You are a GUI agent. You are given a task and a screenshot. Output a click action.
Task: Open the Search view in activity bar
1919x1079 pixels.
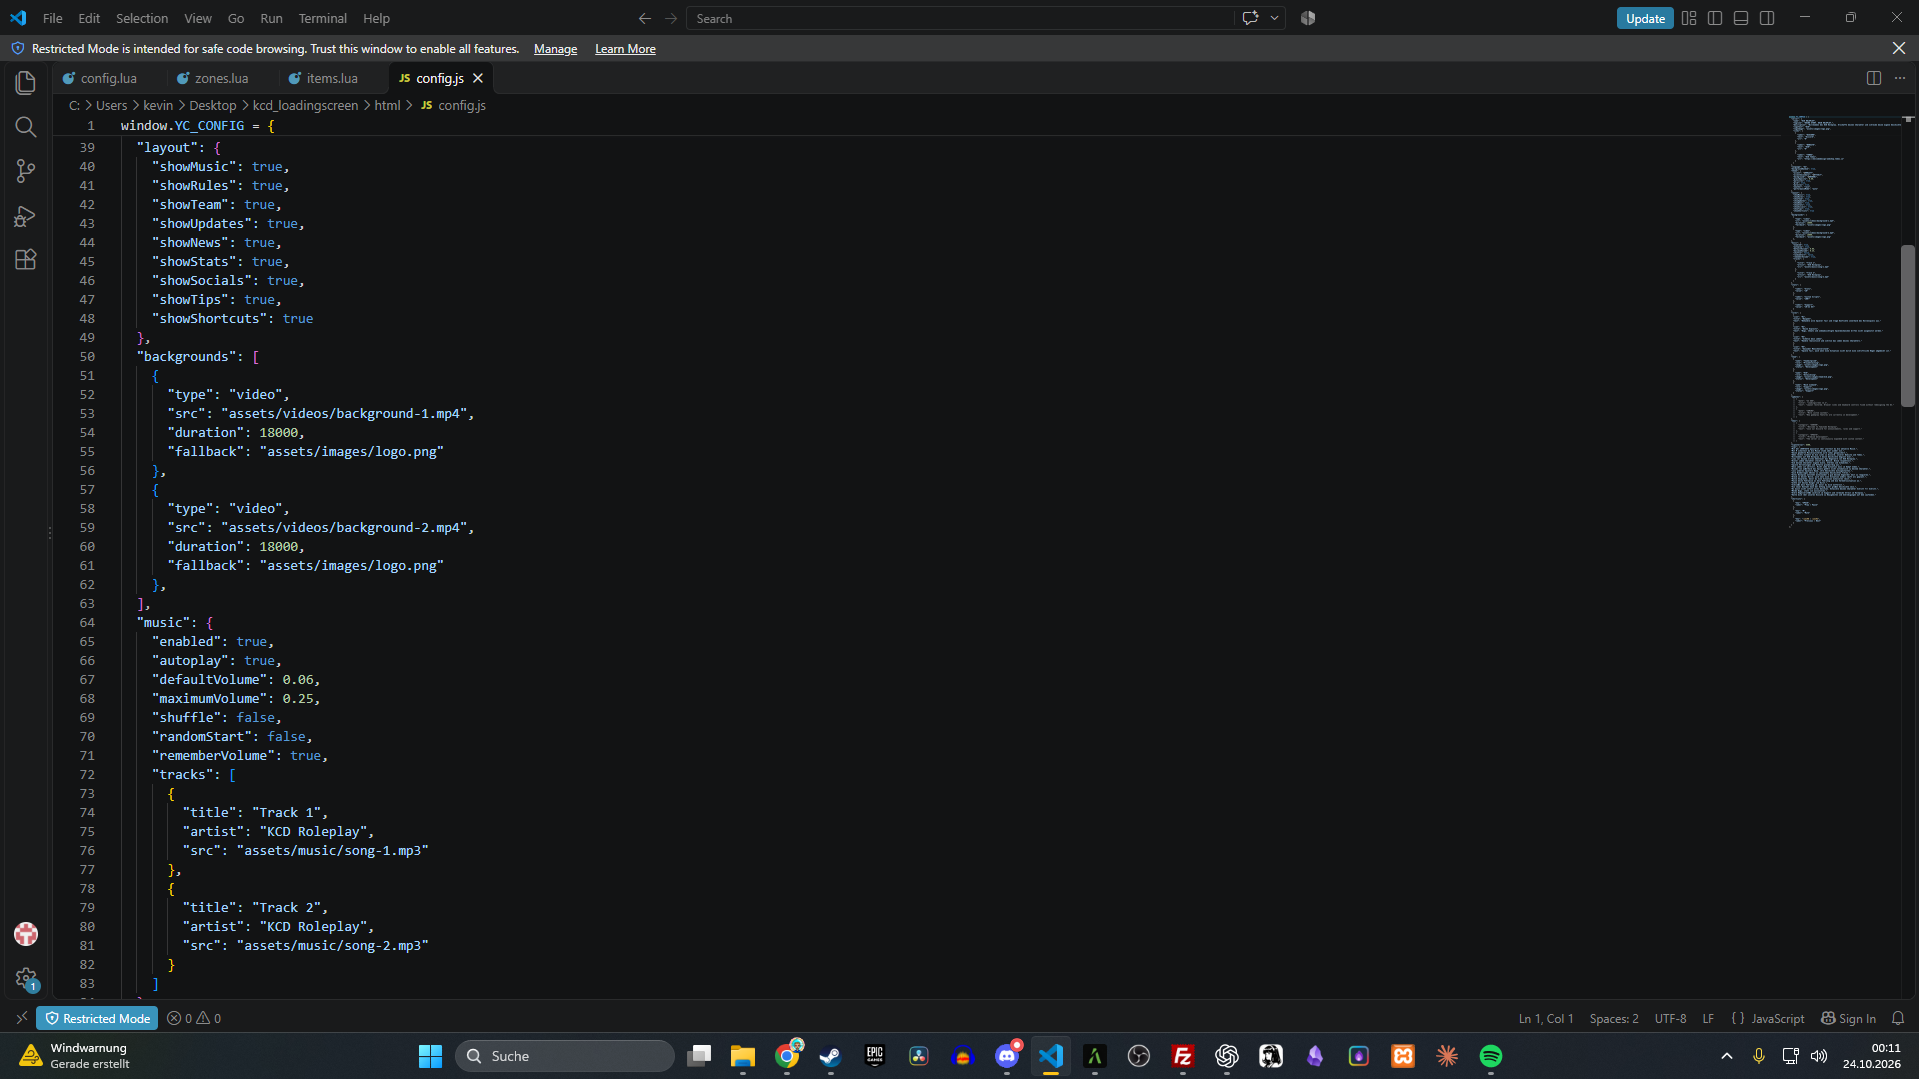click(x=26, y=127)
